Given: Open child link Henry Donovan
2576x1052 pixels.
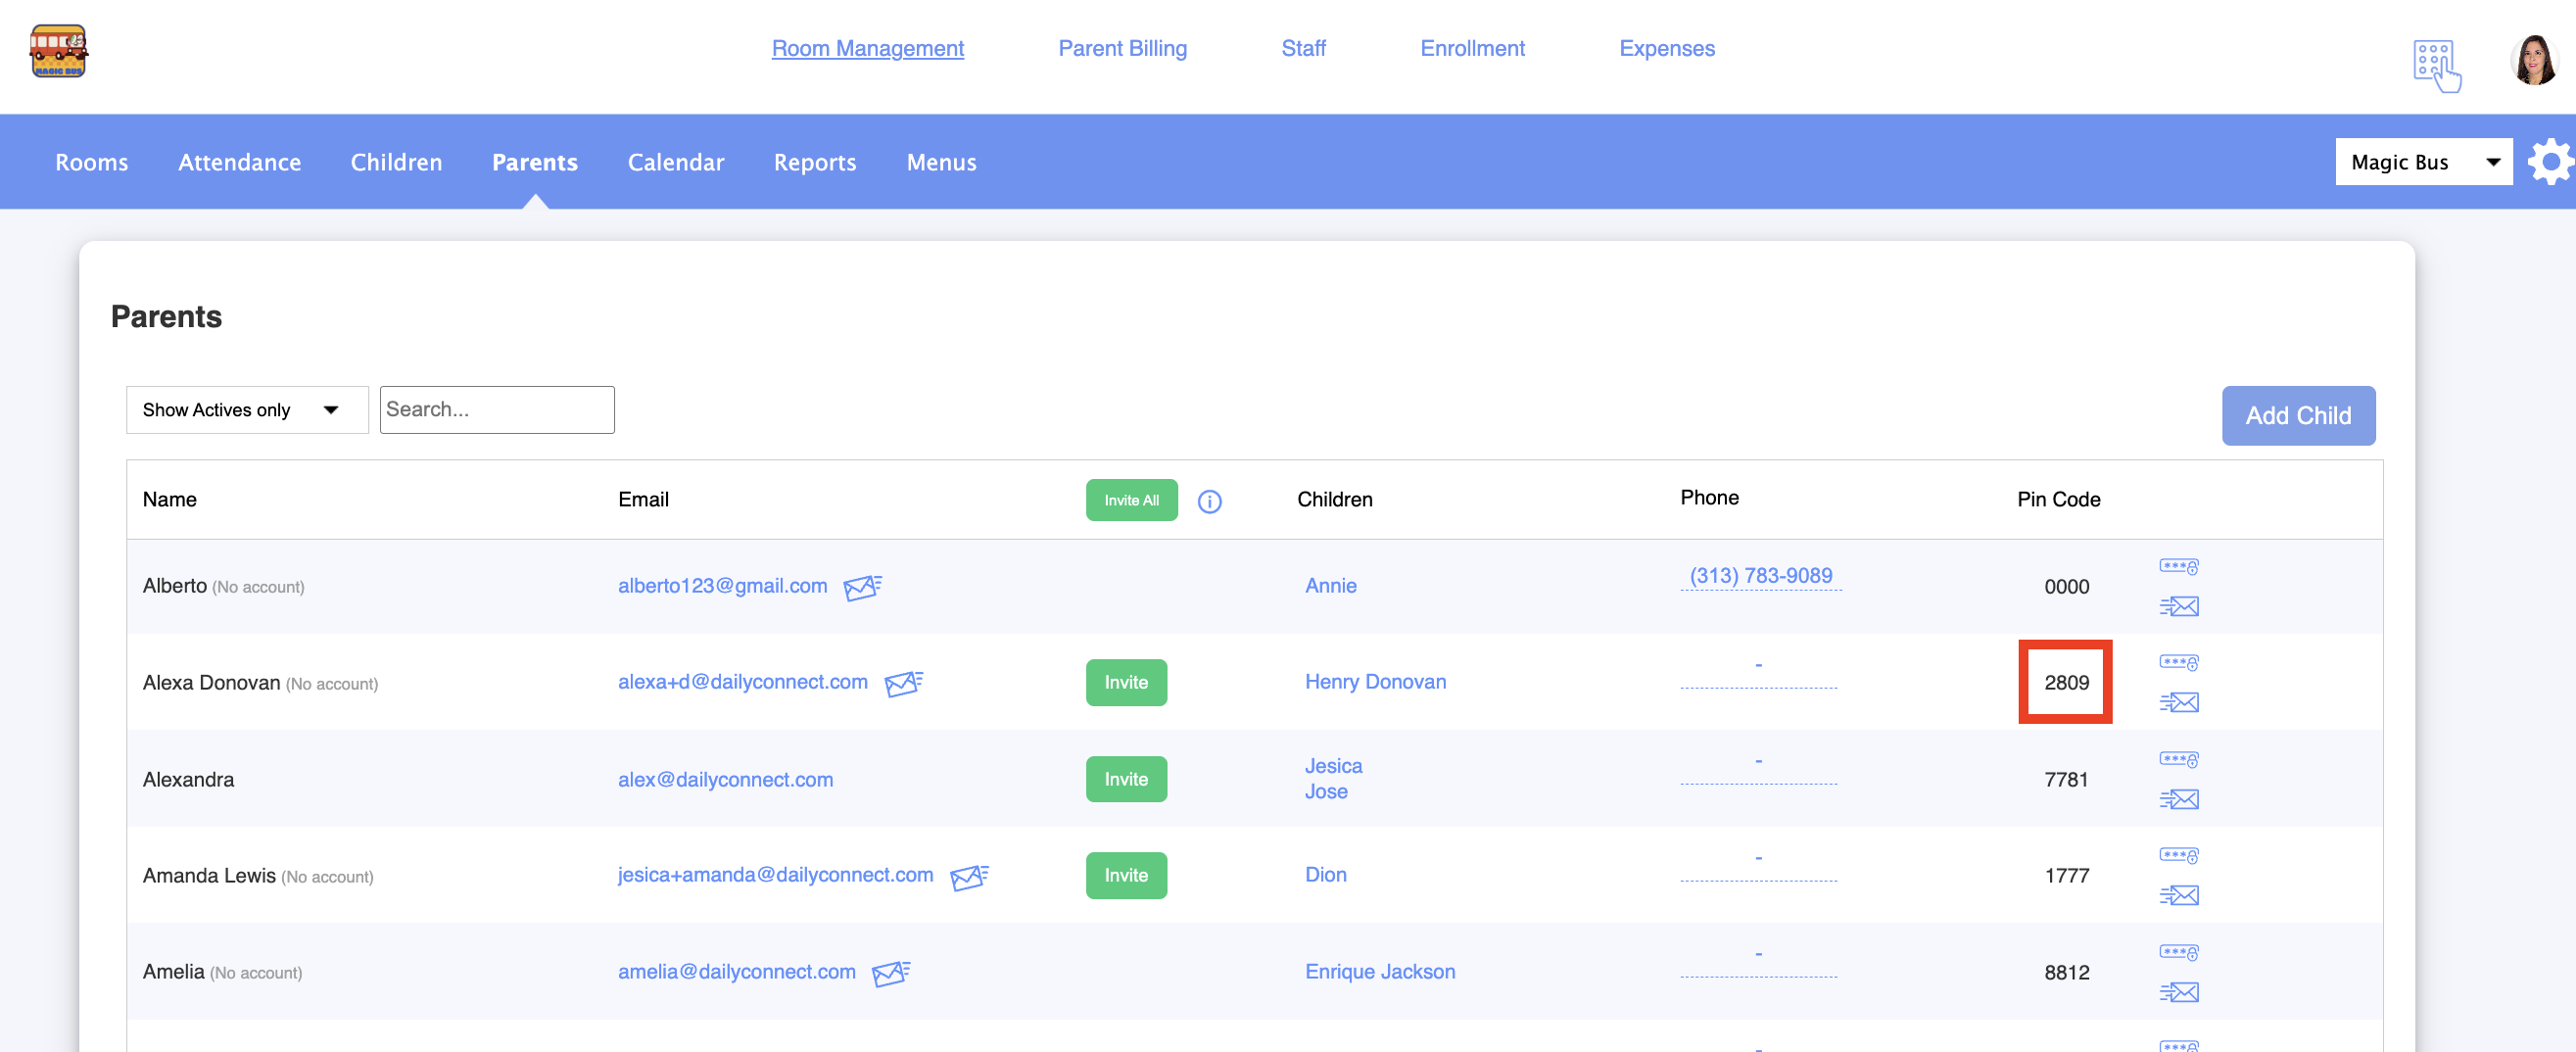Looking at the screenshot, I should pyautogui.click(x=1375, y=682).
